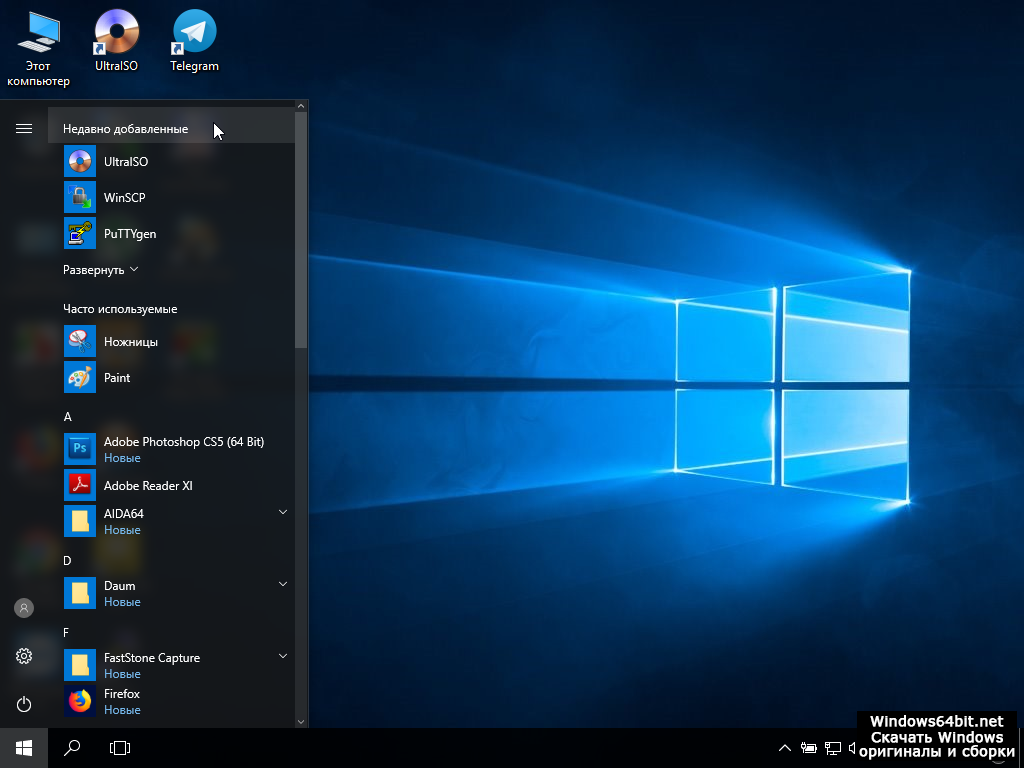Open PuTTYgen in recently added apps
The width and height of the screenshot is (1024, 768).
(x=129, y=234)
